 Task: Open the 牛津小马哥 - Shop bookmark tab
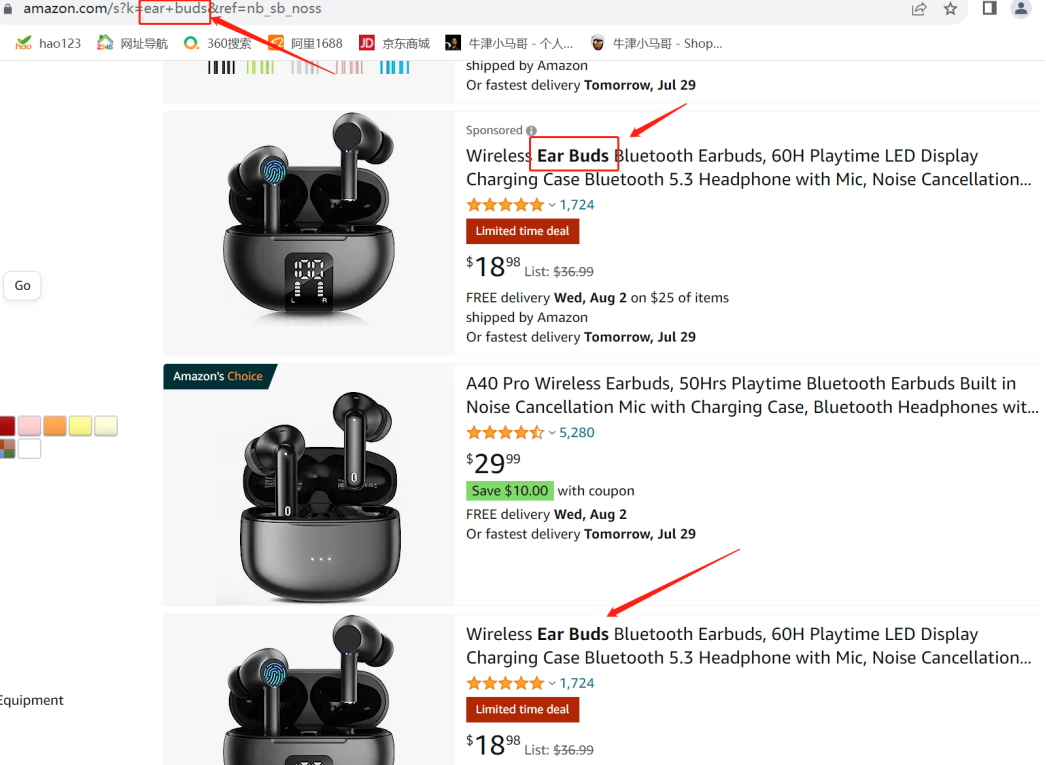click(x=656, y=43)
